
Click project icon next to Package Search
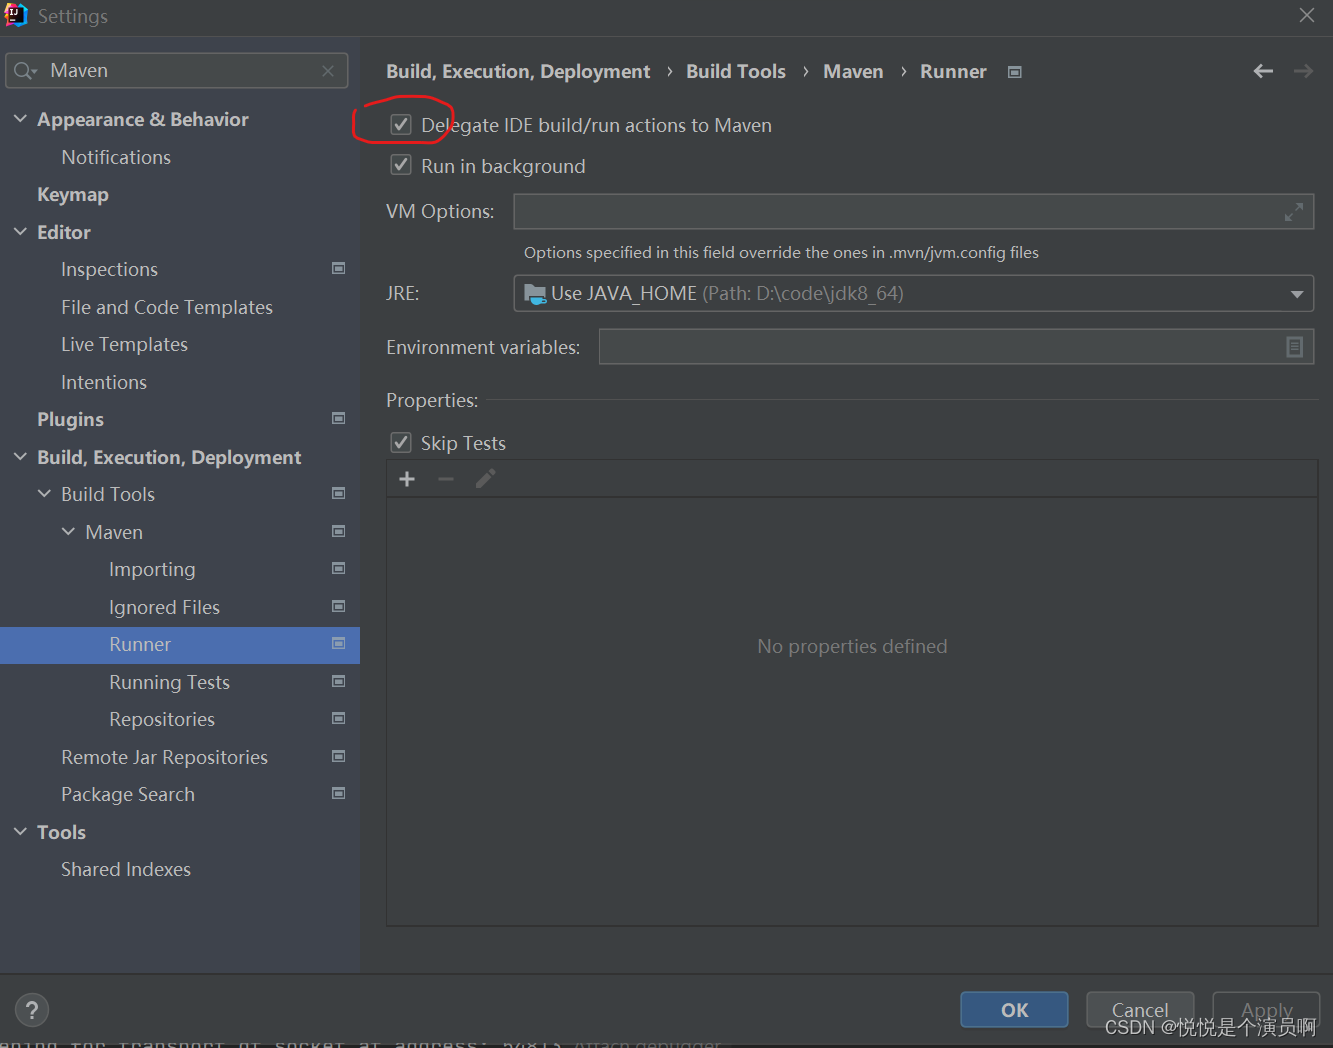[x=339, y=793]
